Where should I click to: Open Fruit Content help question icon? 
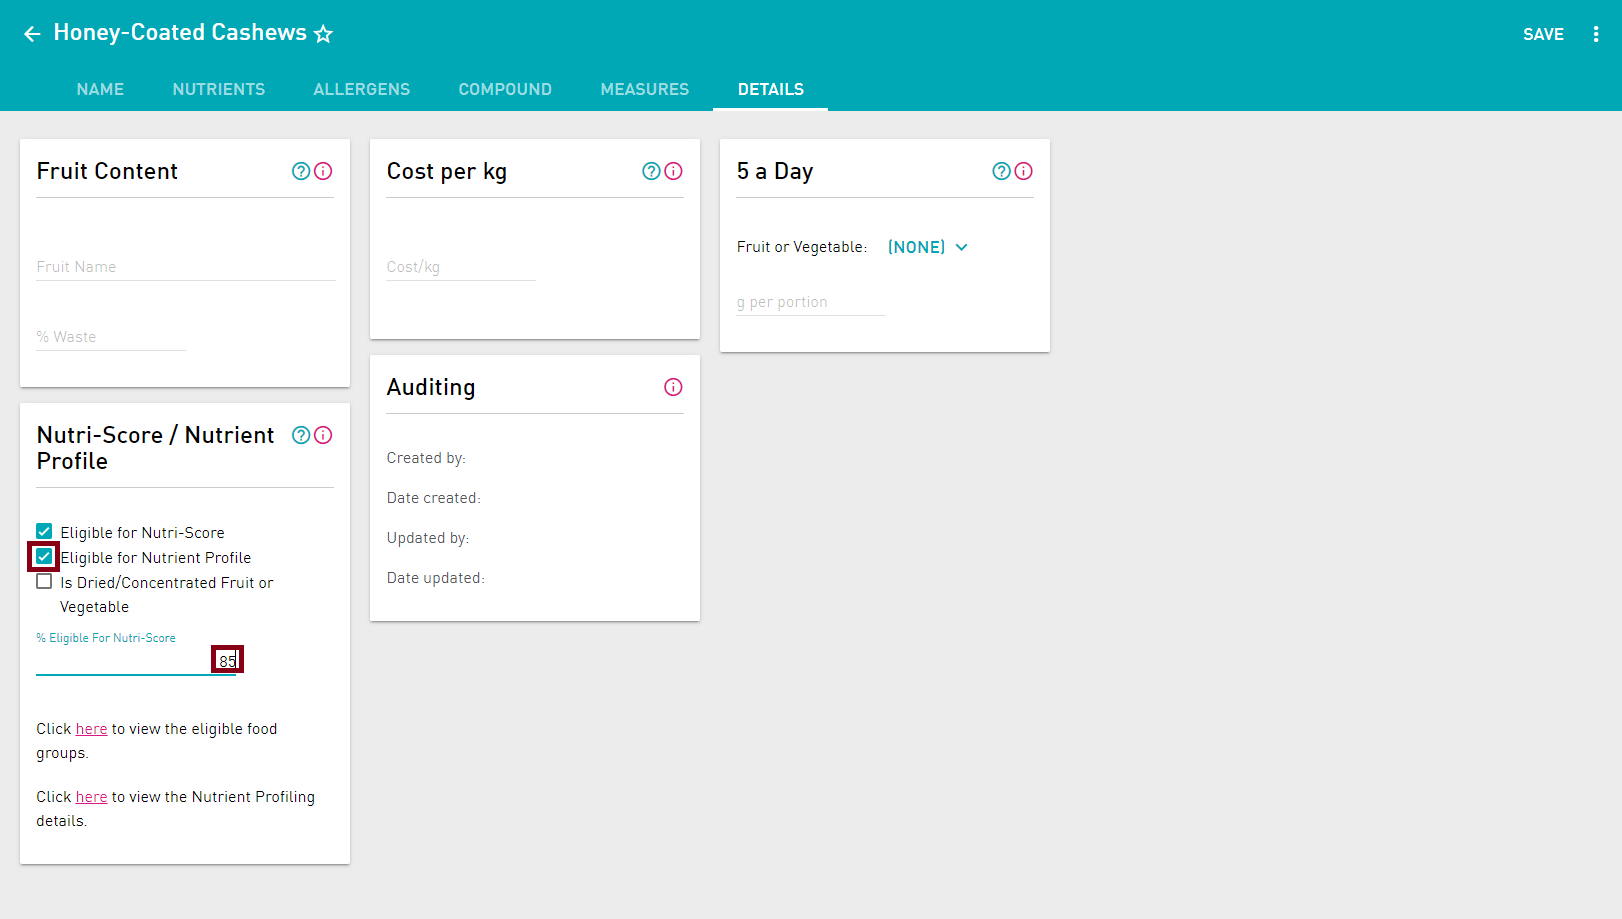pyautogui.click(x=301, y=171)
